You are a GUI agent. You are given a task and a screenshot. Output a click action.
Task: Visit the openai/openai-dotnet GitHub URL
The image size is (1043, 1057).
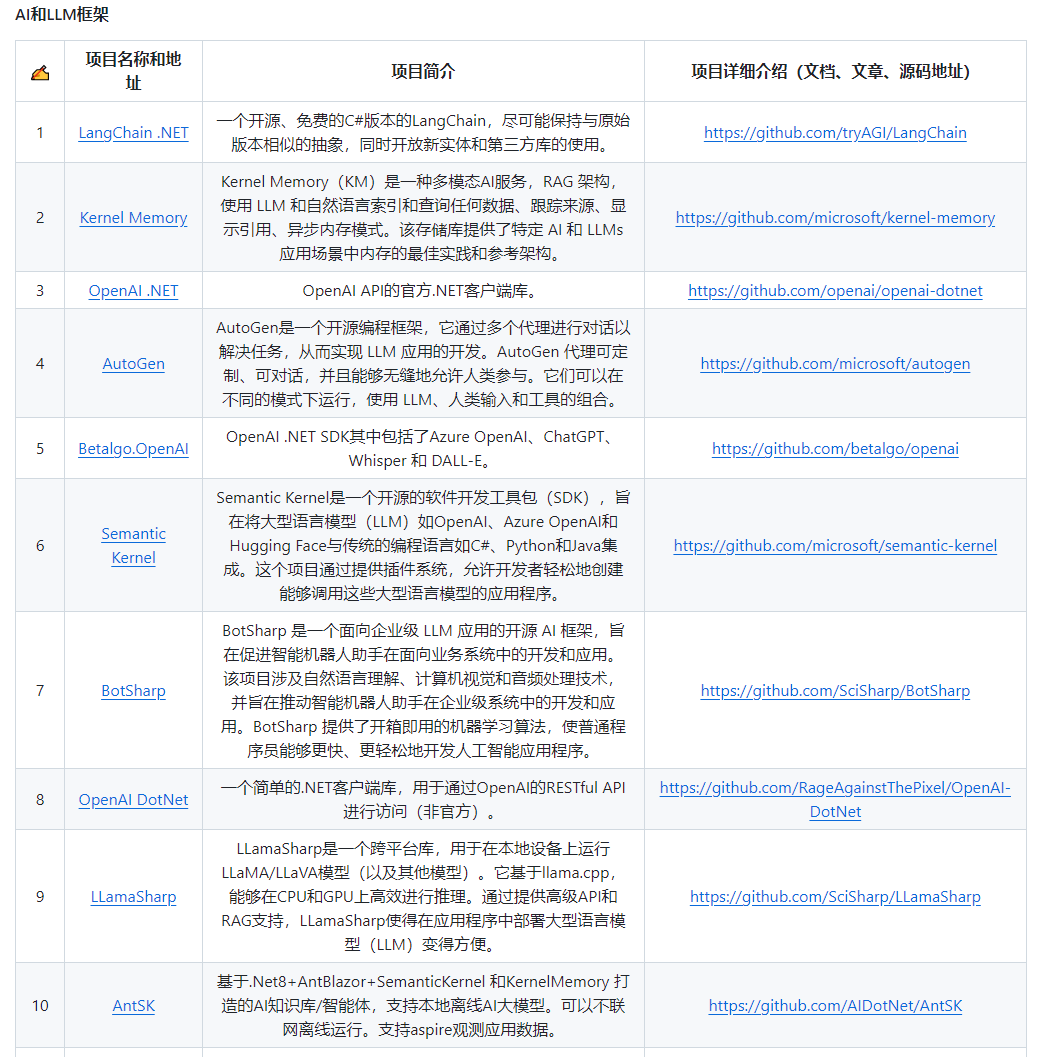[835, 291]
